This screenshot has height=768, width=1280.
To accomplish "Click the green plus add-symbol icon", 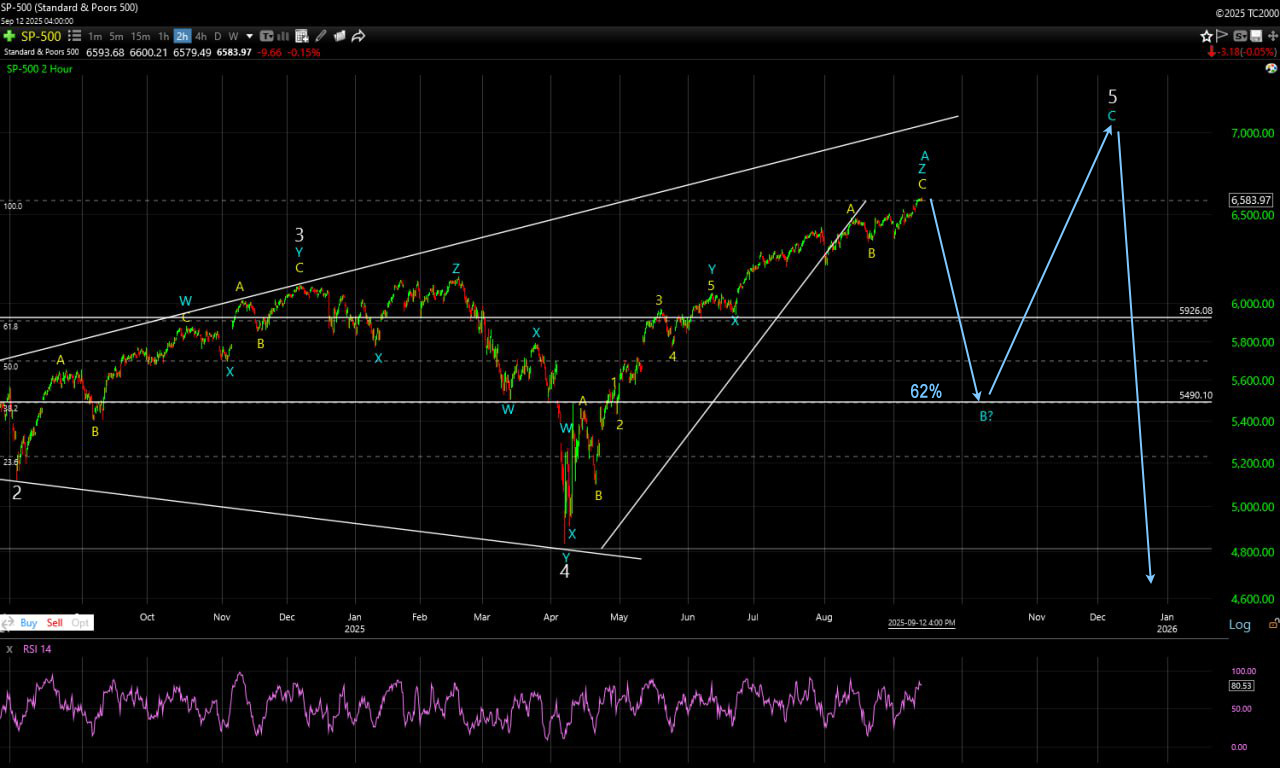I will pyautogui.click(x=9, y=36).
